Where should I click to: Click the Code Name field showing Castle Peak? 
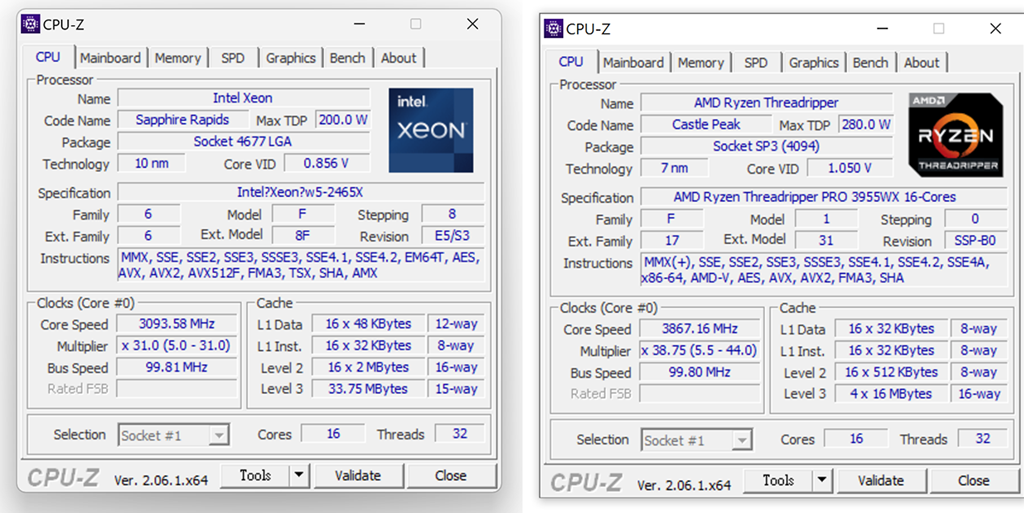[x=705, y=125]
